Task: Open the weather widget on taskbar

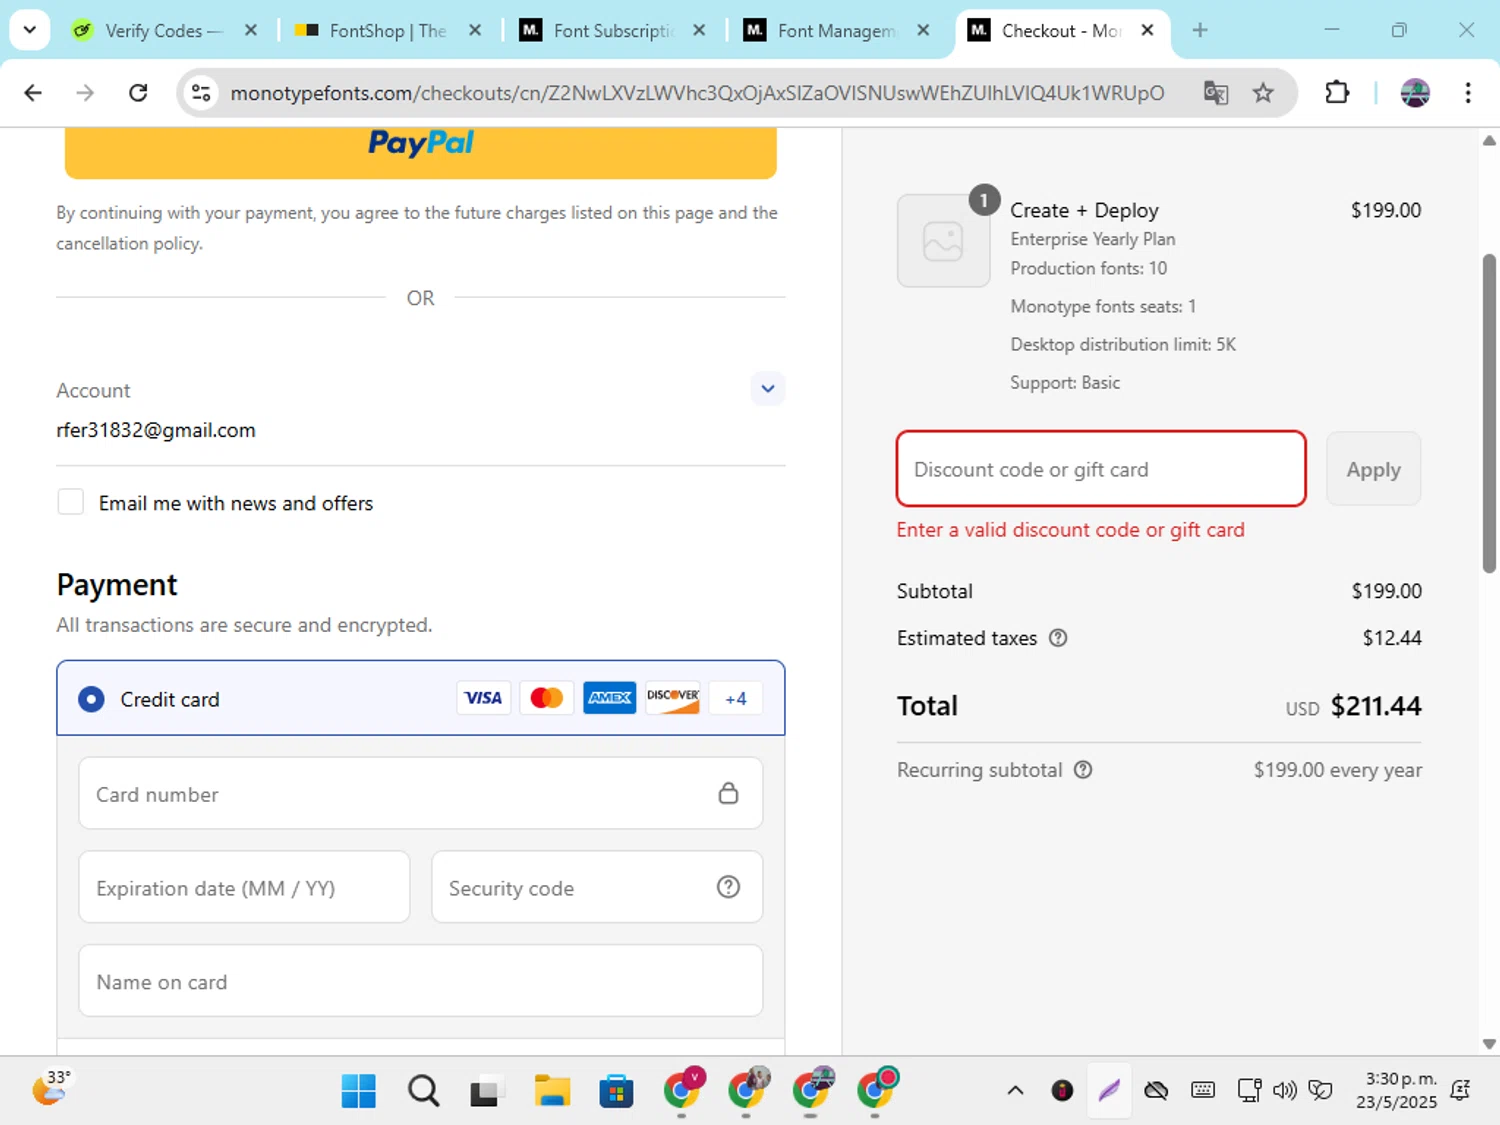Action: 52,1088
